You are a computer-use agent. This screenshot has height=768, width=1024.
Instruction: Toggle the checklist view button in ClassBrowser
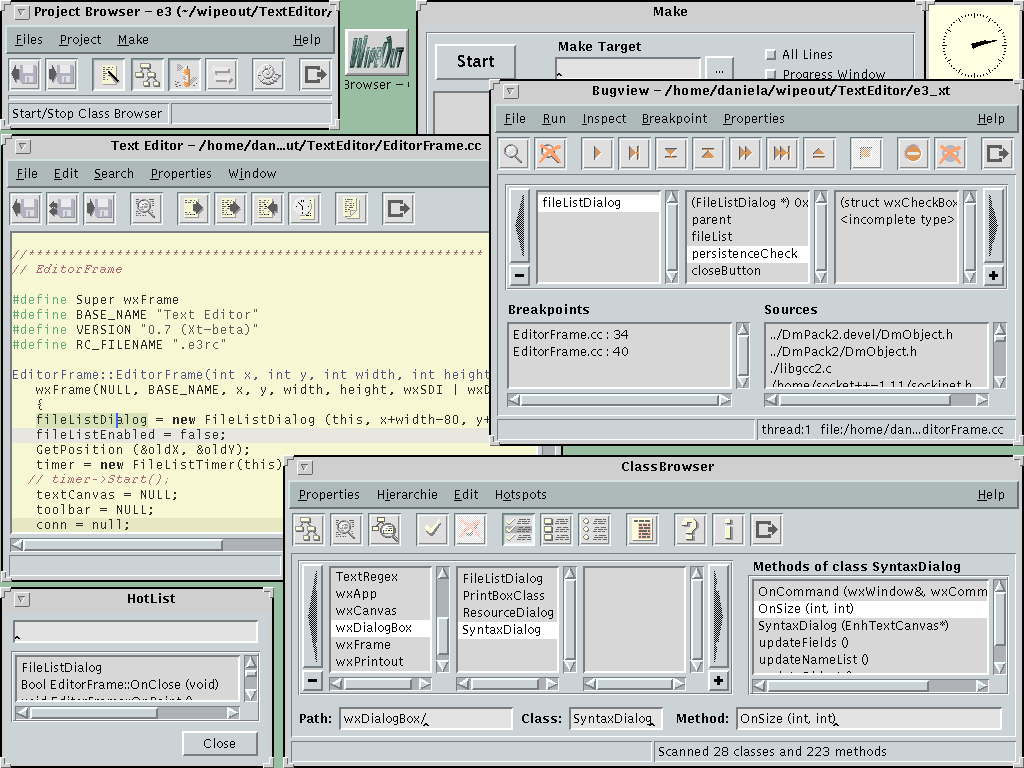(x=517, y=529)
